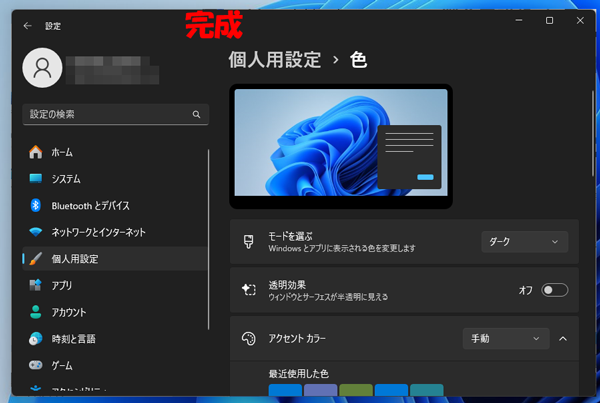This screenshot has height=403, width=600.
Task: Open the モードを選ぶ dropdown showing ダーク
Action: [524, 241]
